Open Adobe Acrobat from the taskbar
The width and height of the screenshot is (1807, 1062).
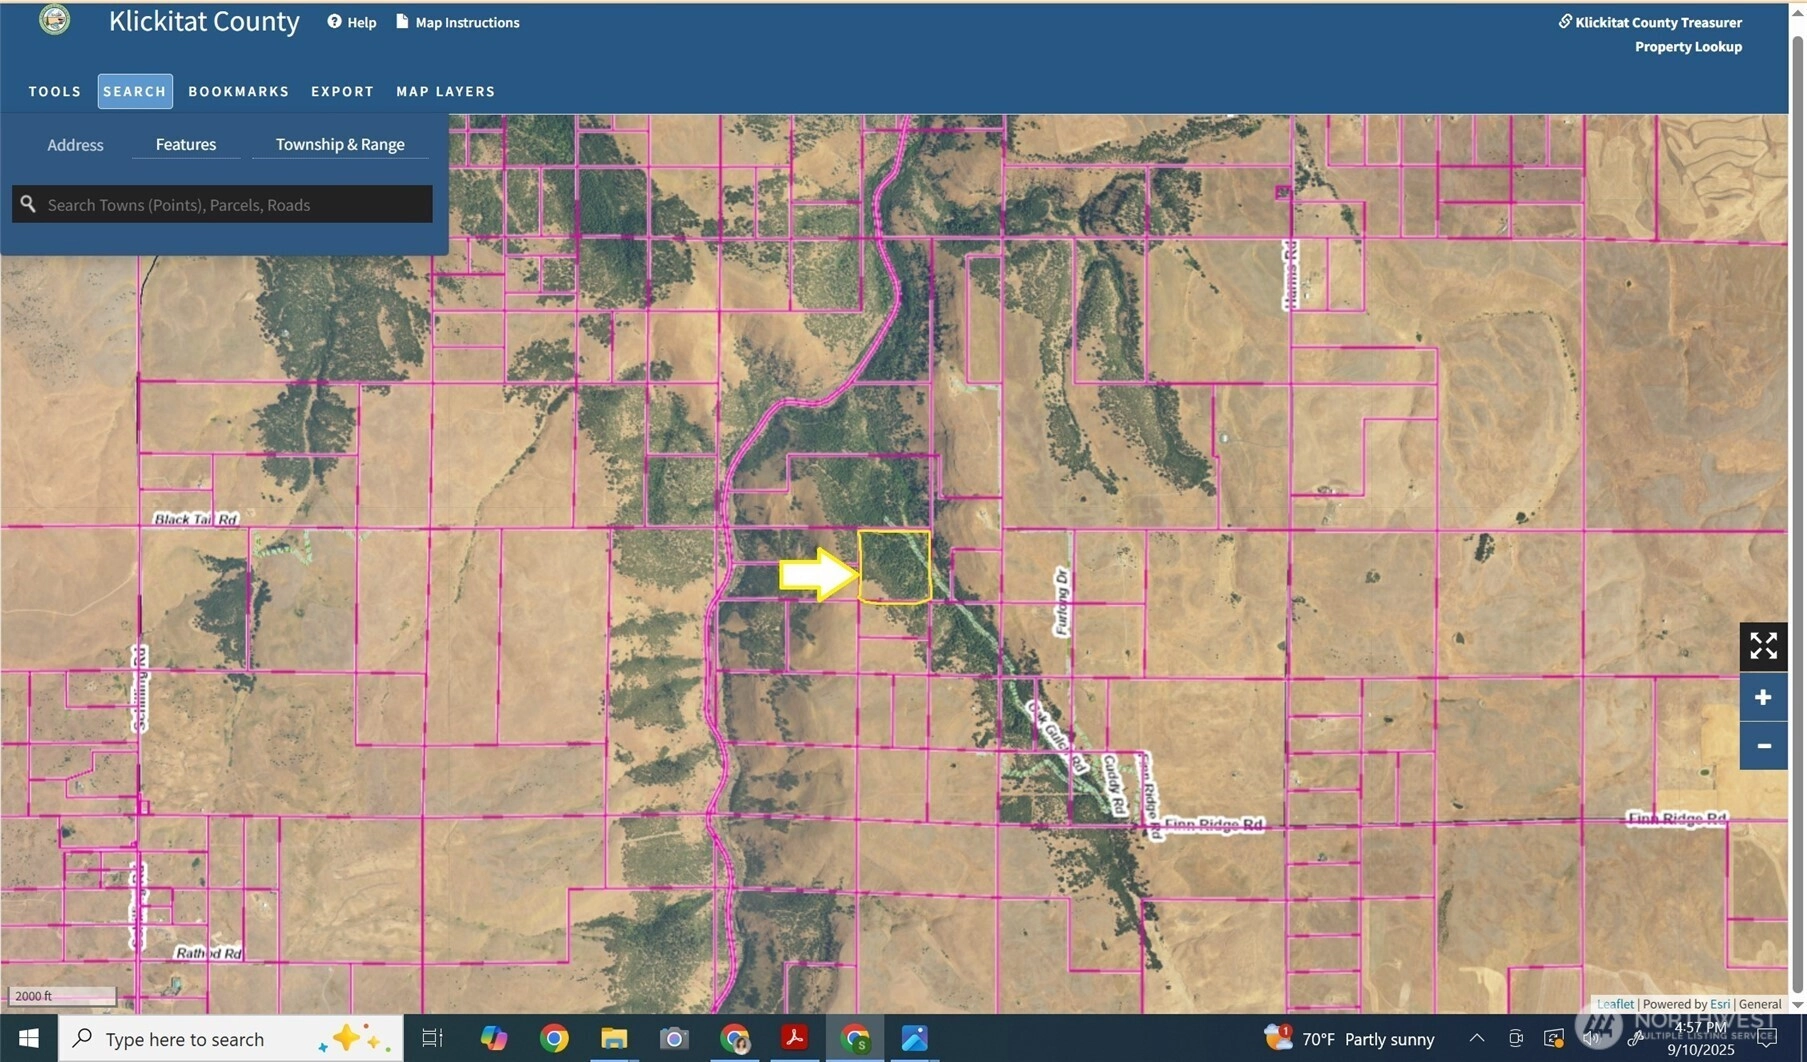tap(794, 1038)
